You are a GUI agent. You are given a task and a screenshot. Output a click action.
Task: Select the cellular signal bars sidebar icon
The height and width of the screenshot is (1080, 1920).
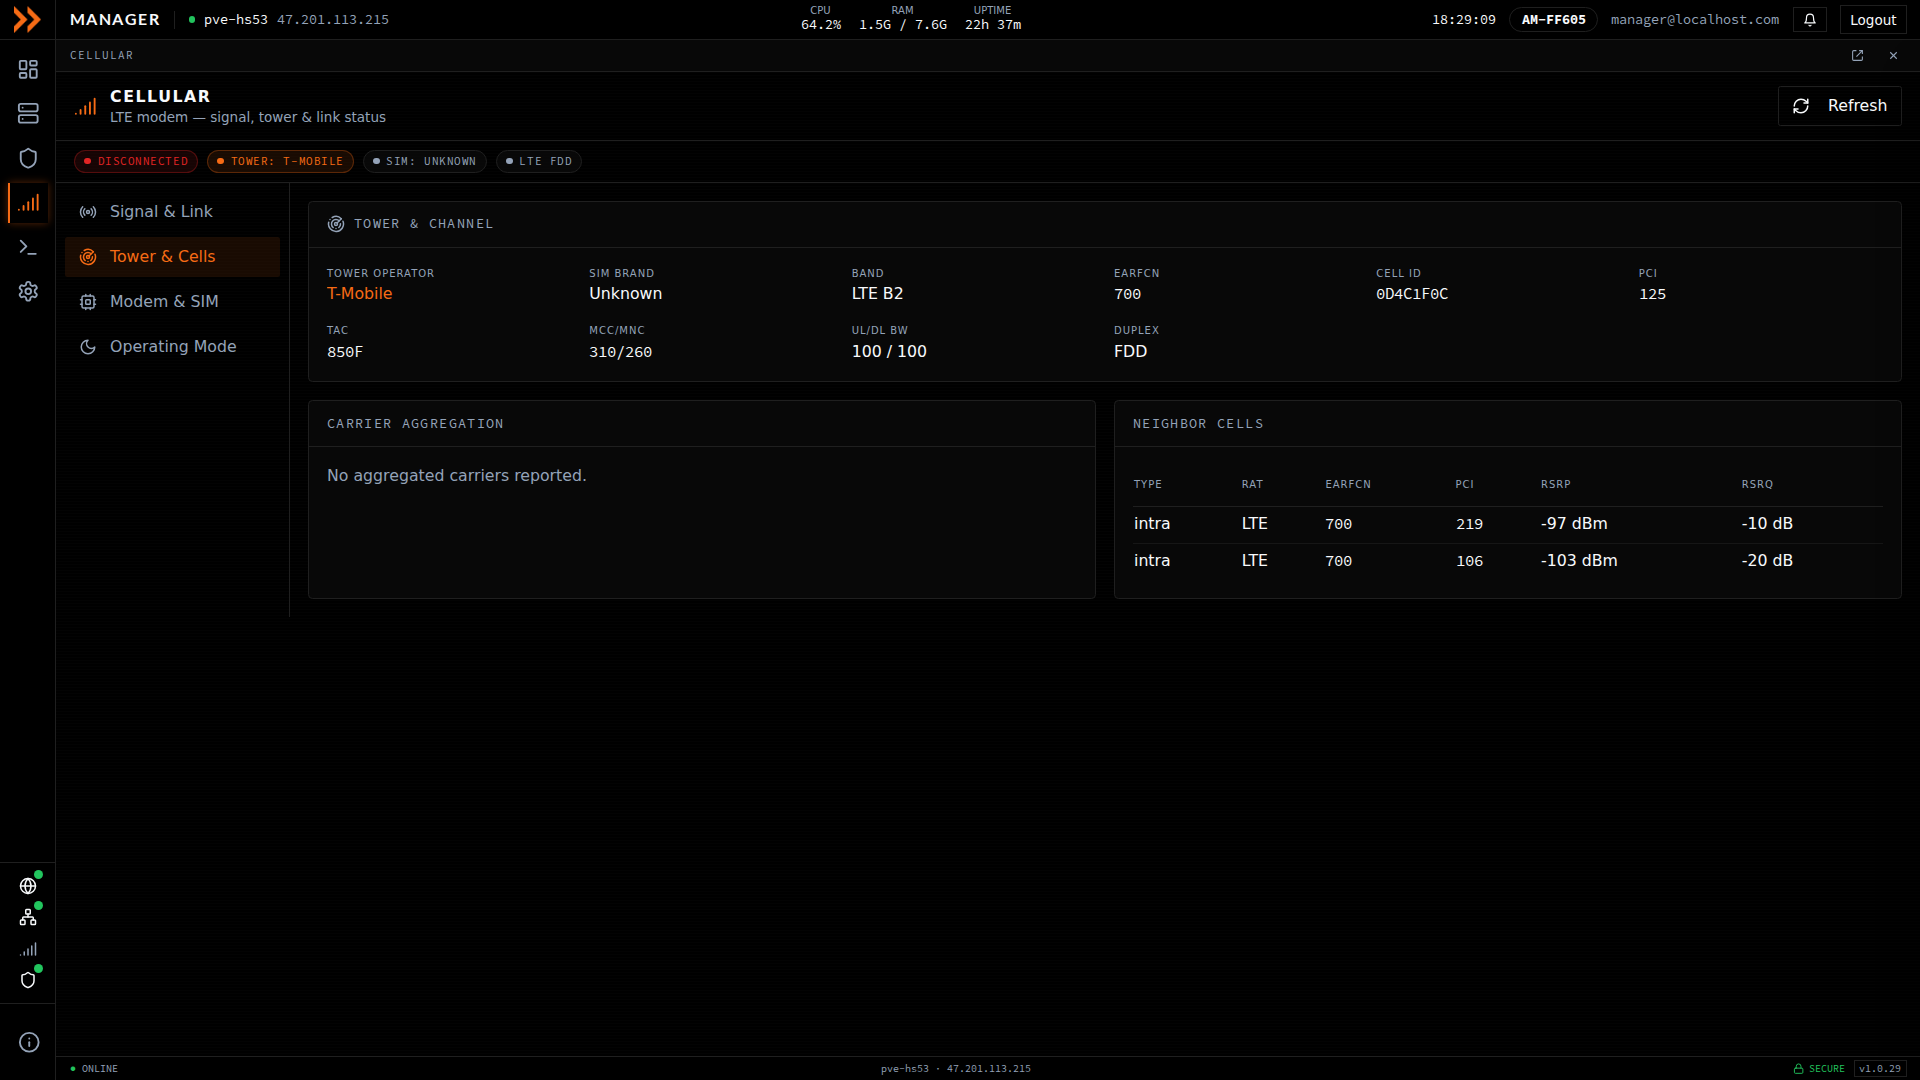click(x=28, y=203)
